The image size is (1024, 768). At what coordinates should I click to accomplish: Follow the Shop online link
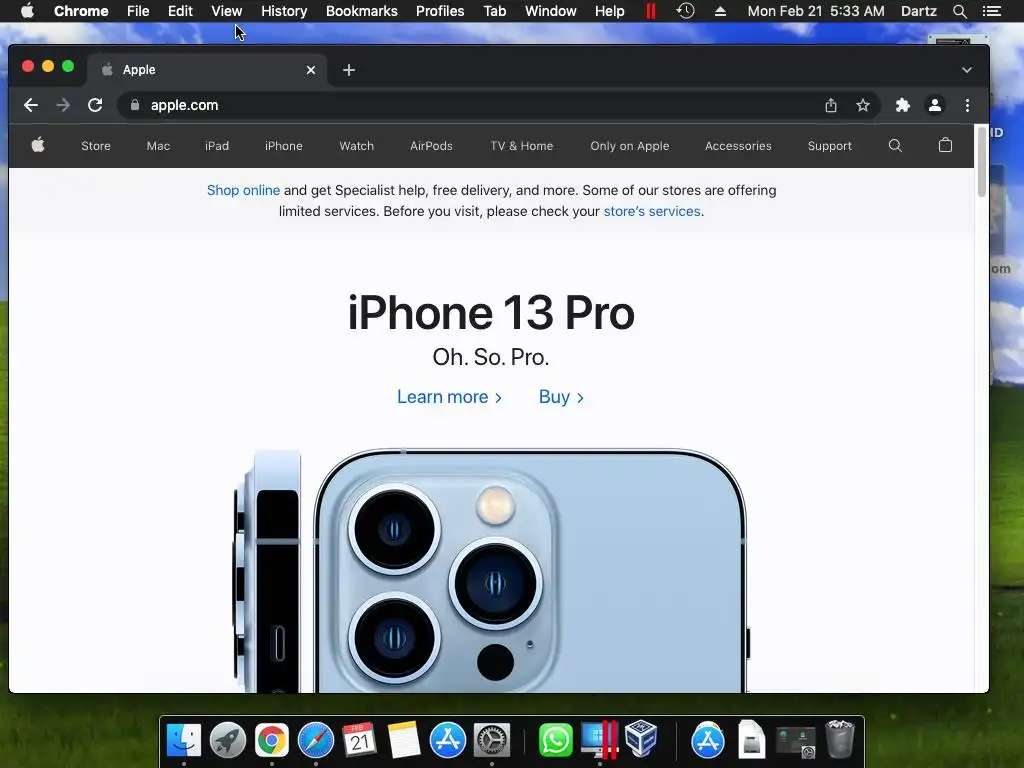tap(243, 190)
